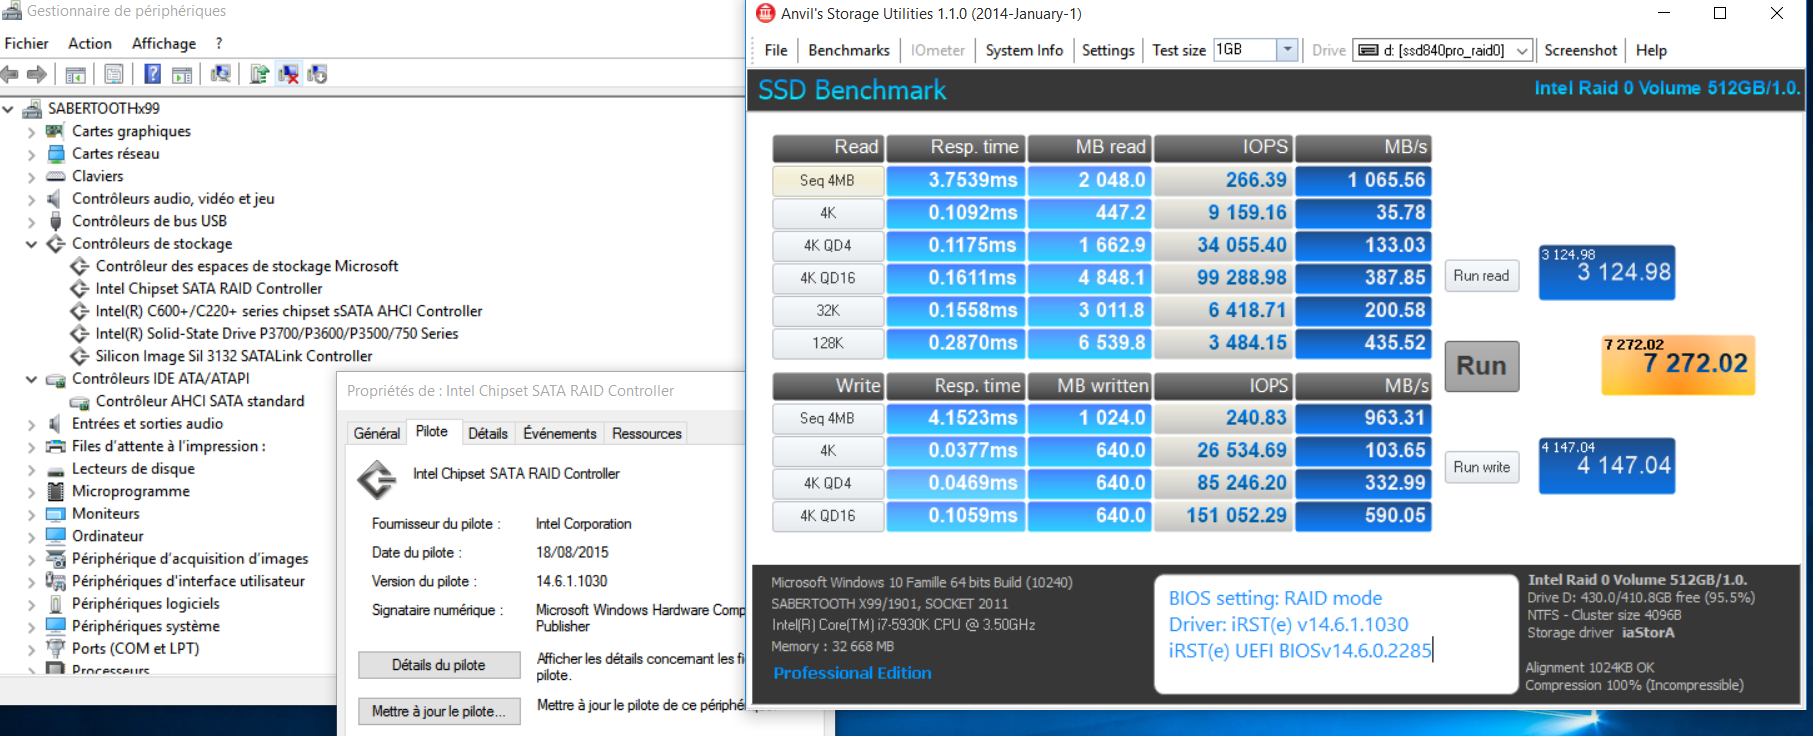This screenshot has height=736, width=1813.
Task: Switch to the Détails tab
Action: (x=488, y=433)
